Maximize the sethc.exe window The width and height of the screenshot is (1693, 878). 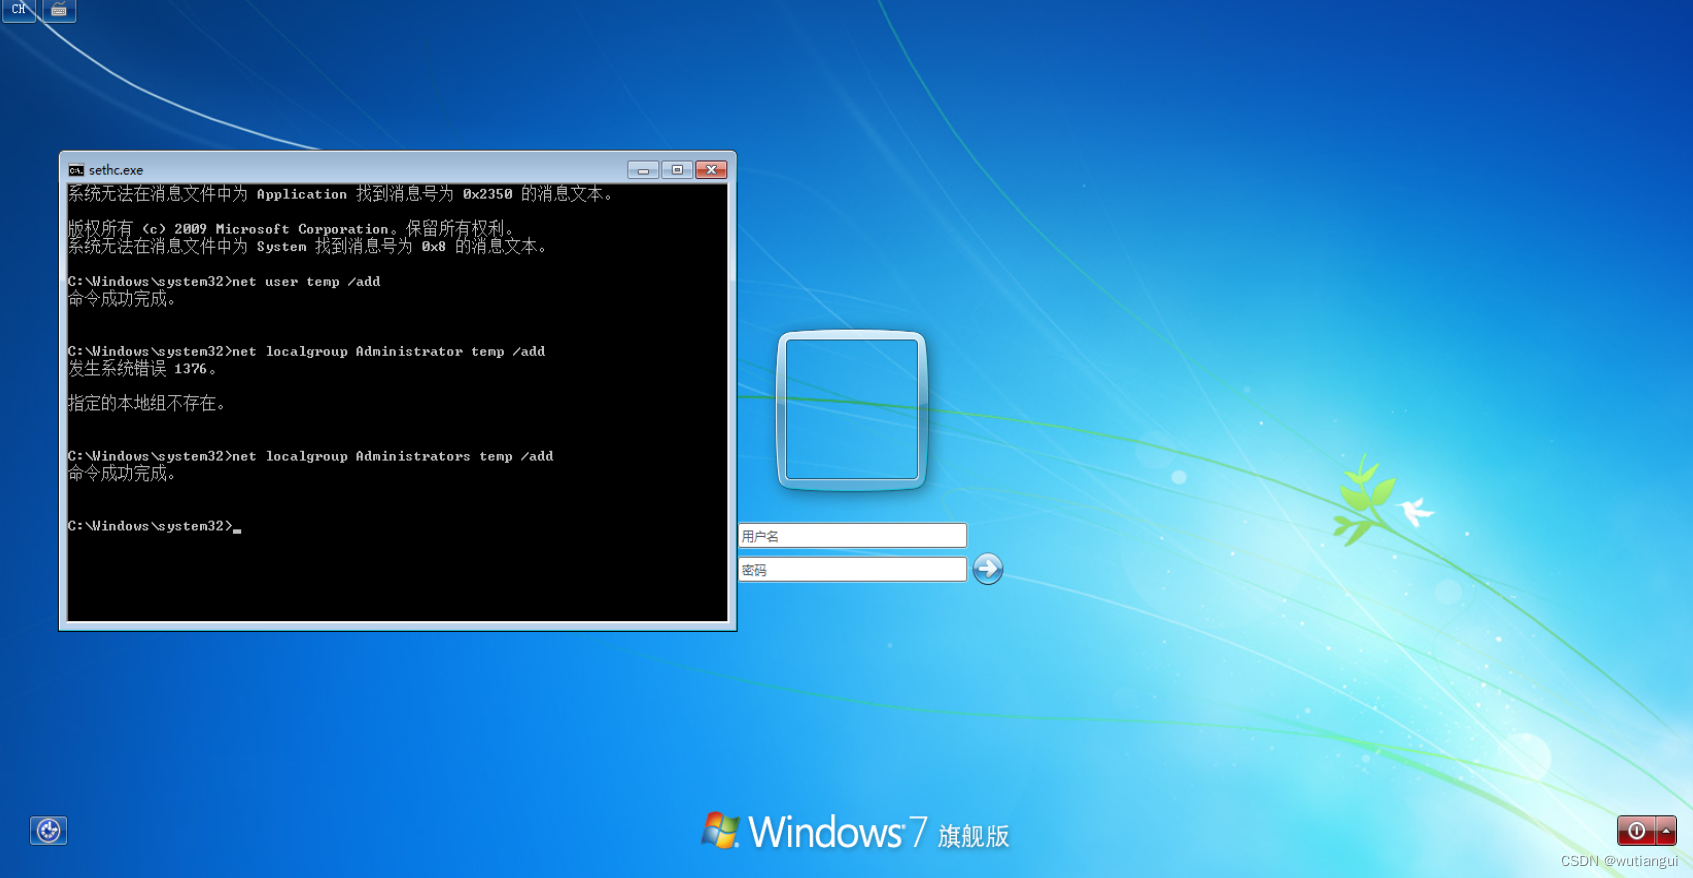[677, 170]
